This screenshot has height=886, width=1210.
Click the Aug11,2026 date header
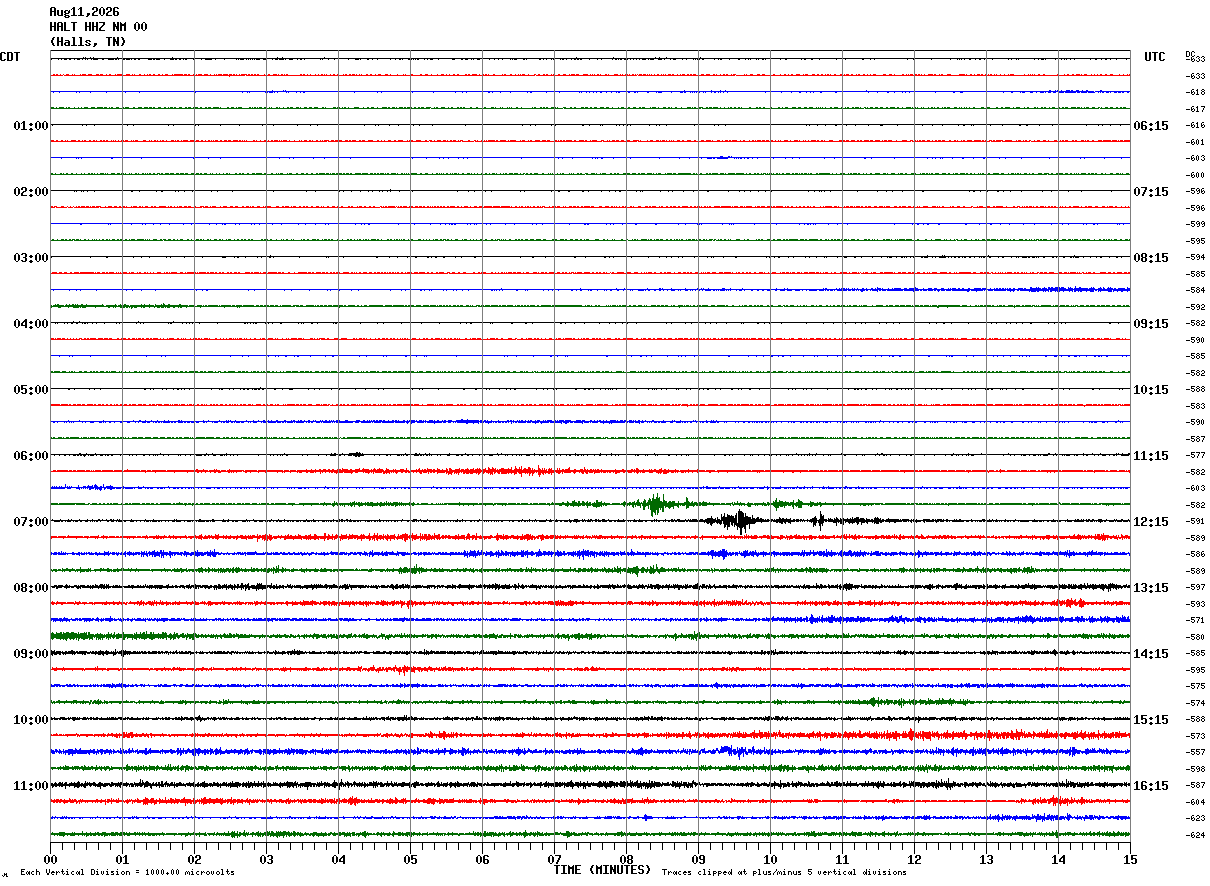[x=84, y=12]
